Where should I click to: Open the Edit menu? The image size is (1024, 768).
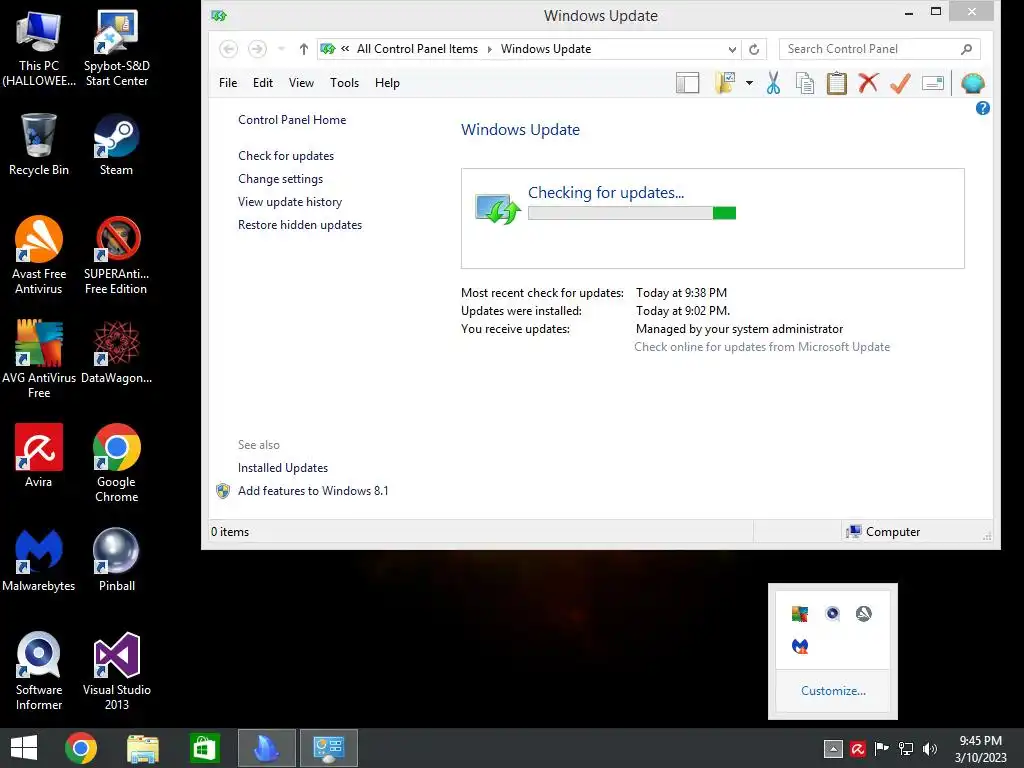point(263,83)
